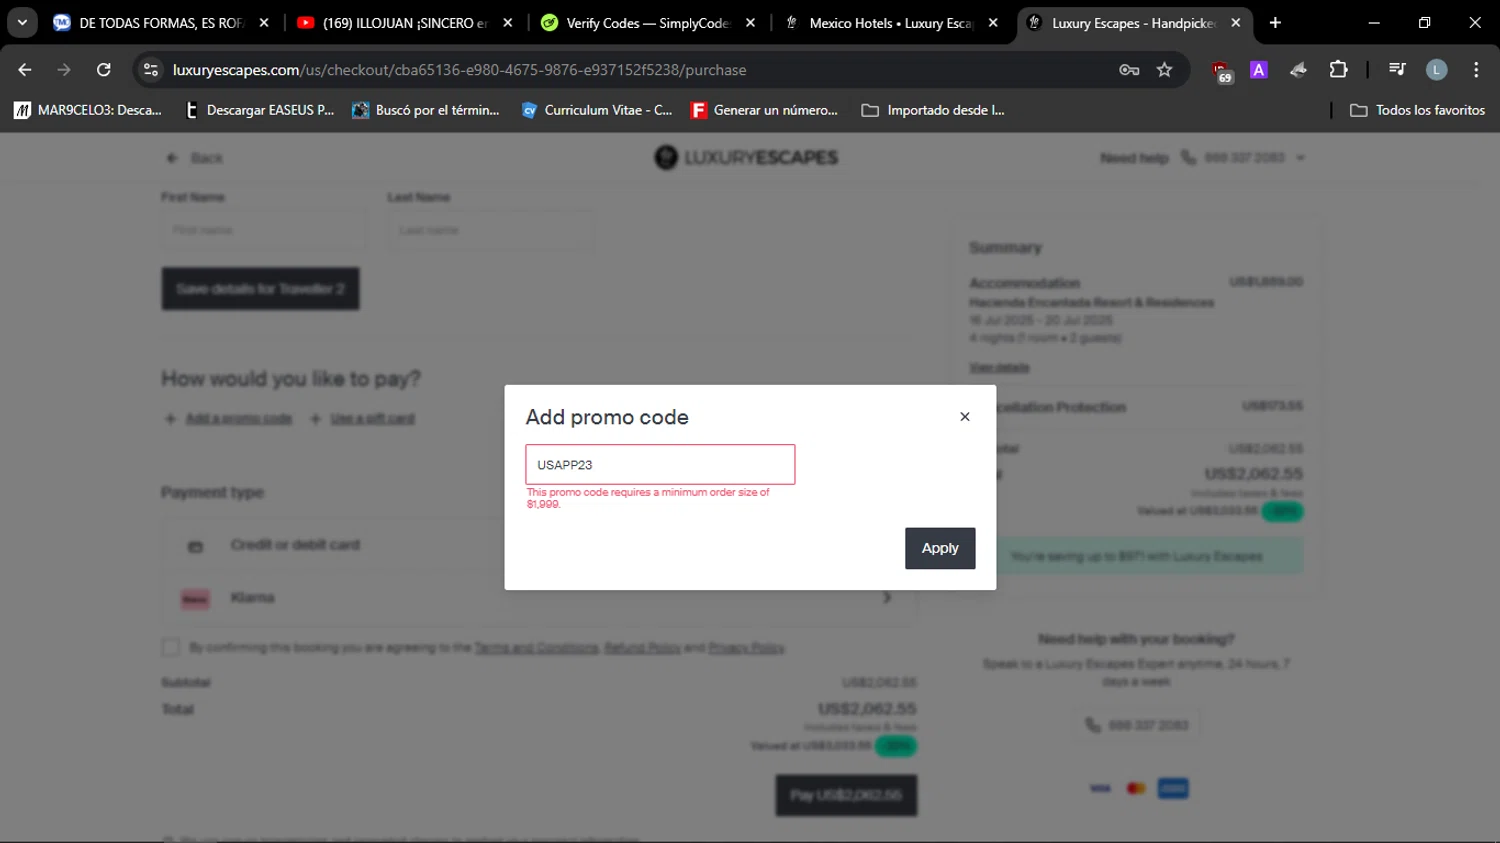Open site information icon in address bar
This screenshot has height=843, width=1500.
coord(151,70)
